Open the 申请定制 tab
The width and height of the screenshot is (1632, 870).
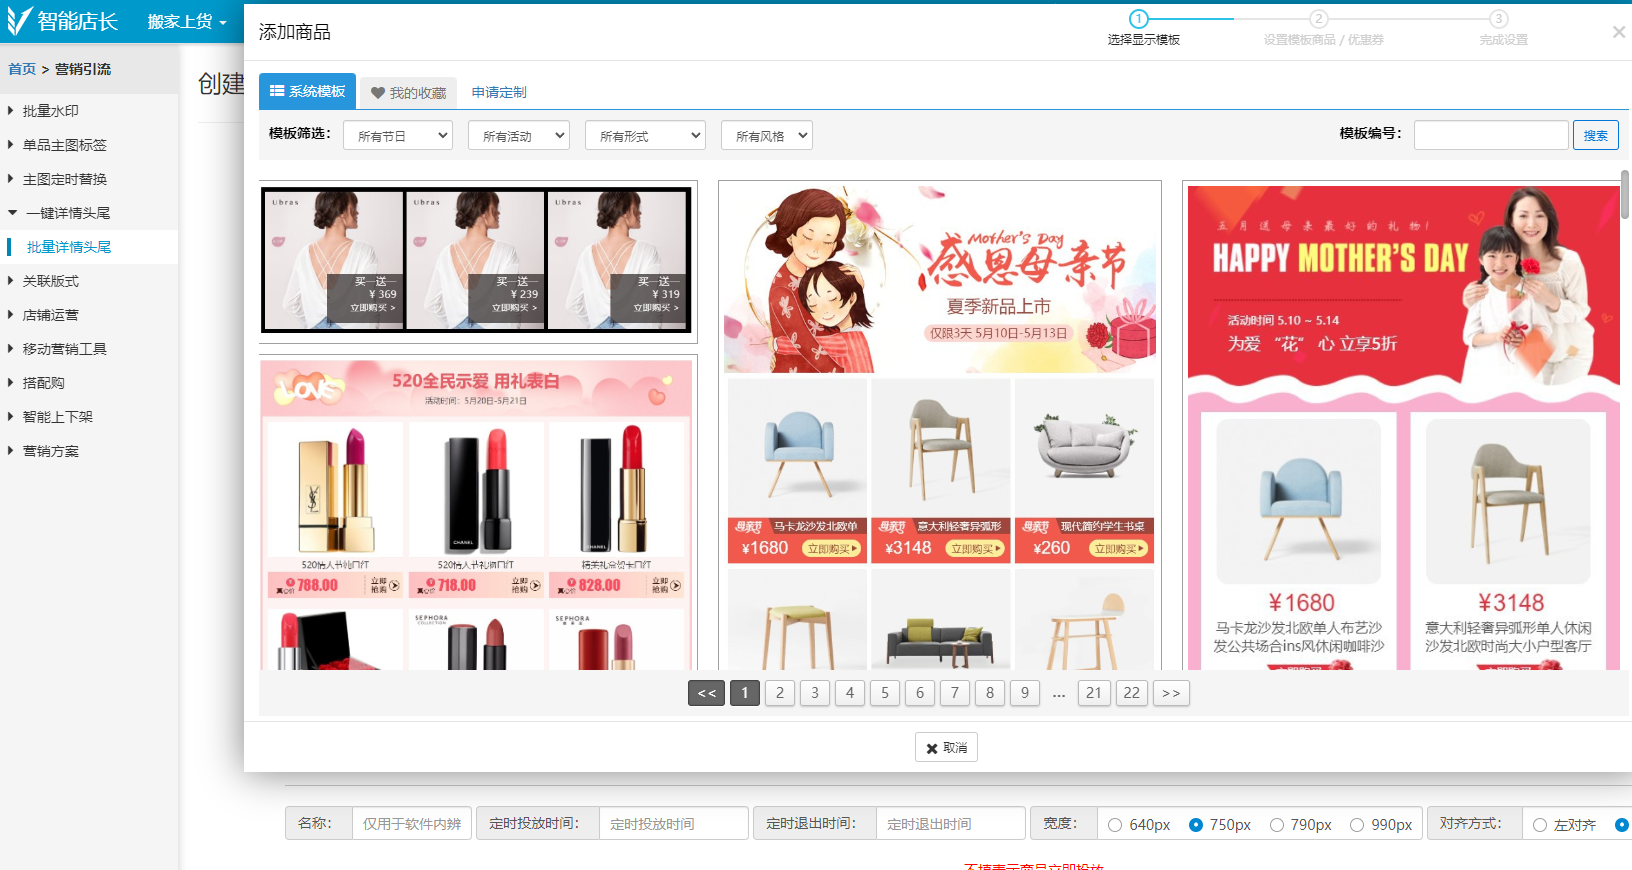tap(499, 92)
